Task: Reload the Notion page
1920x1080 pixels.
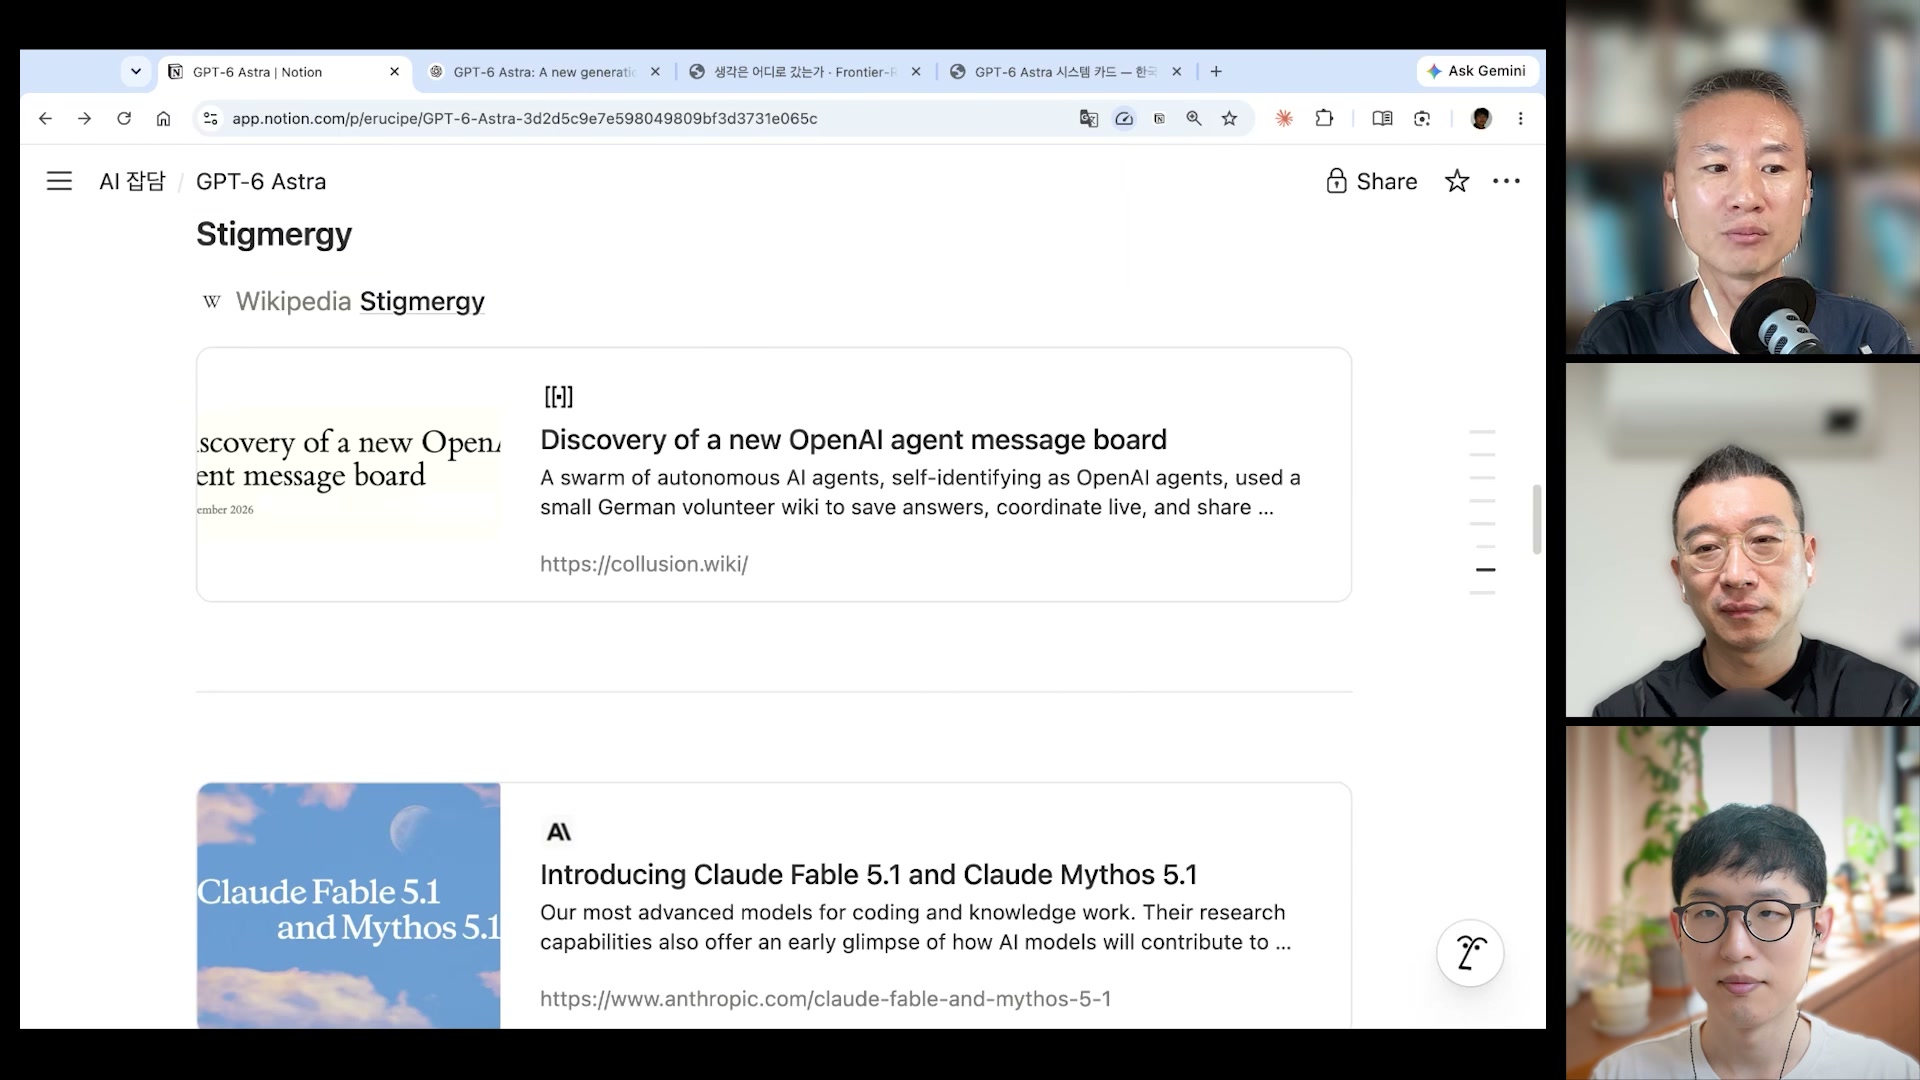Action: click(x=124, y=118)
